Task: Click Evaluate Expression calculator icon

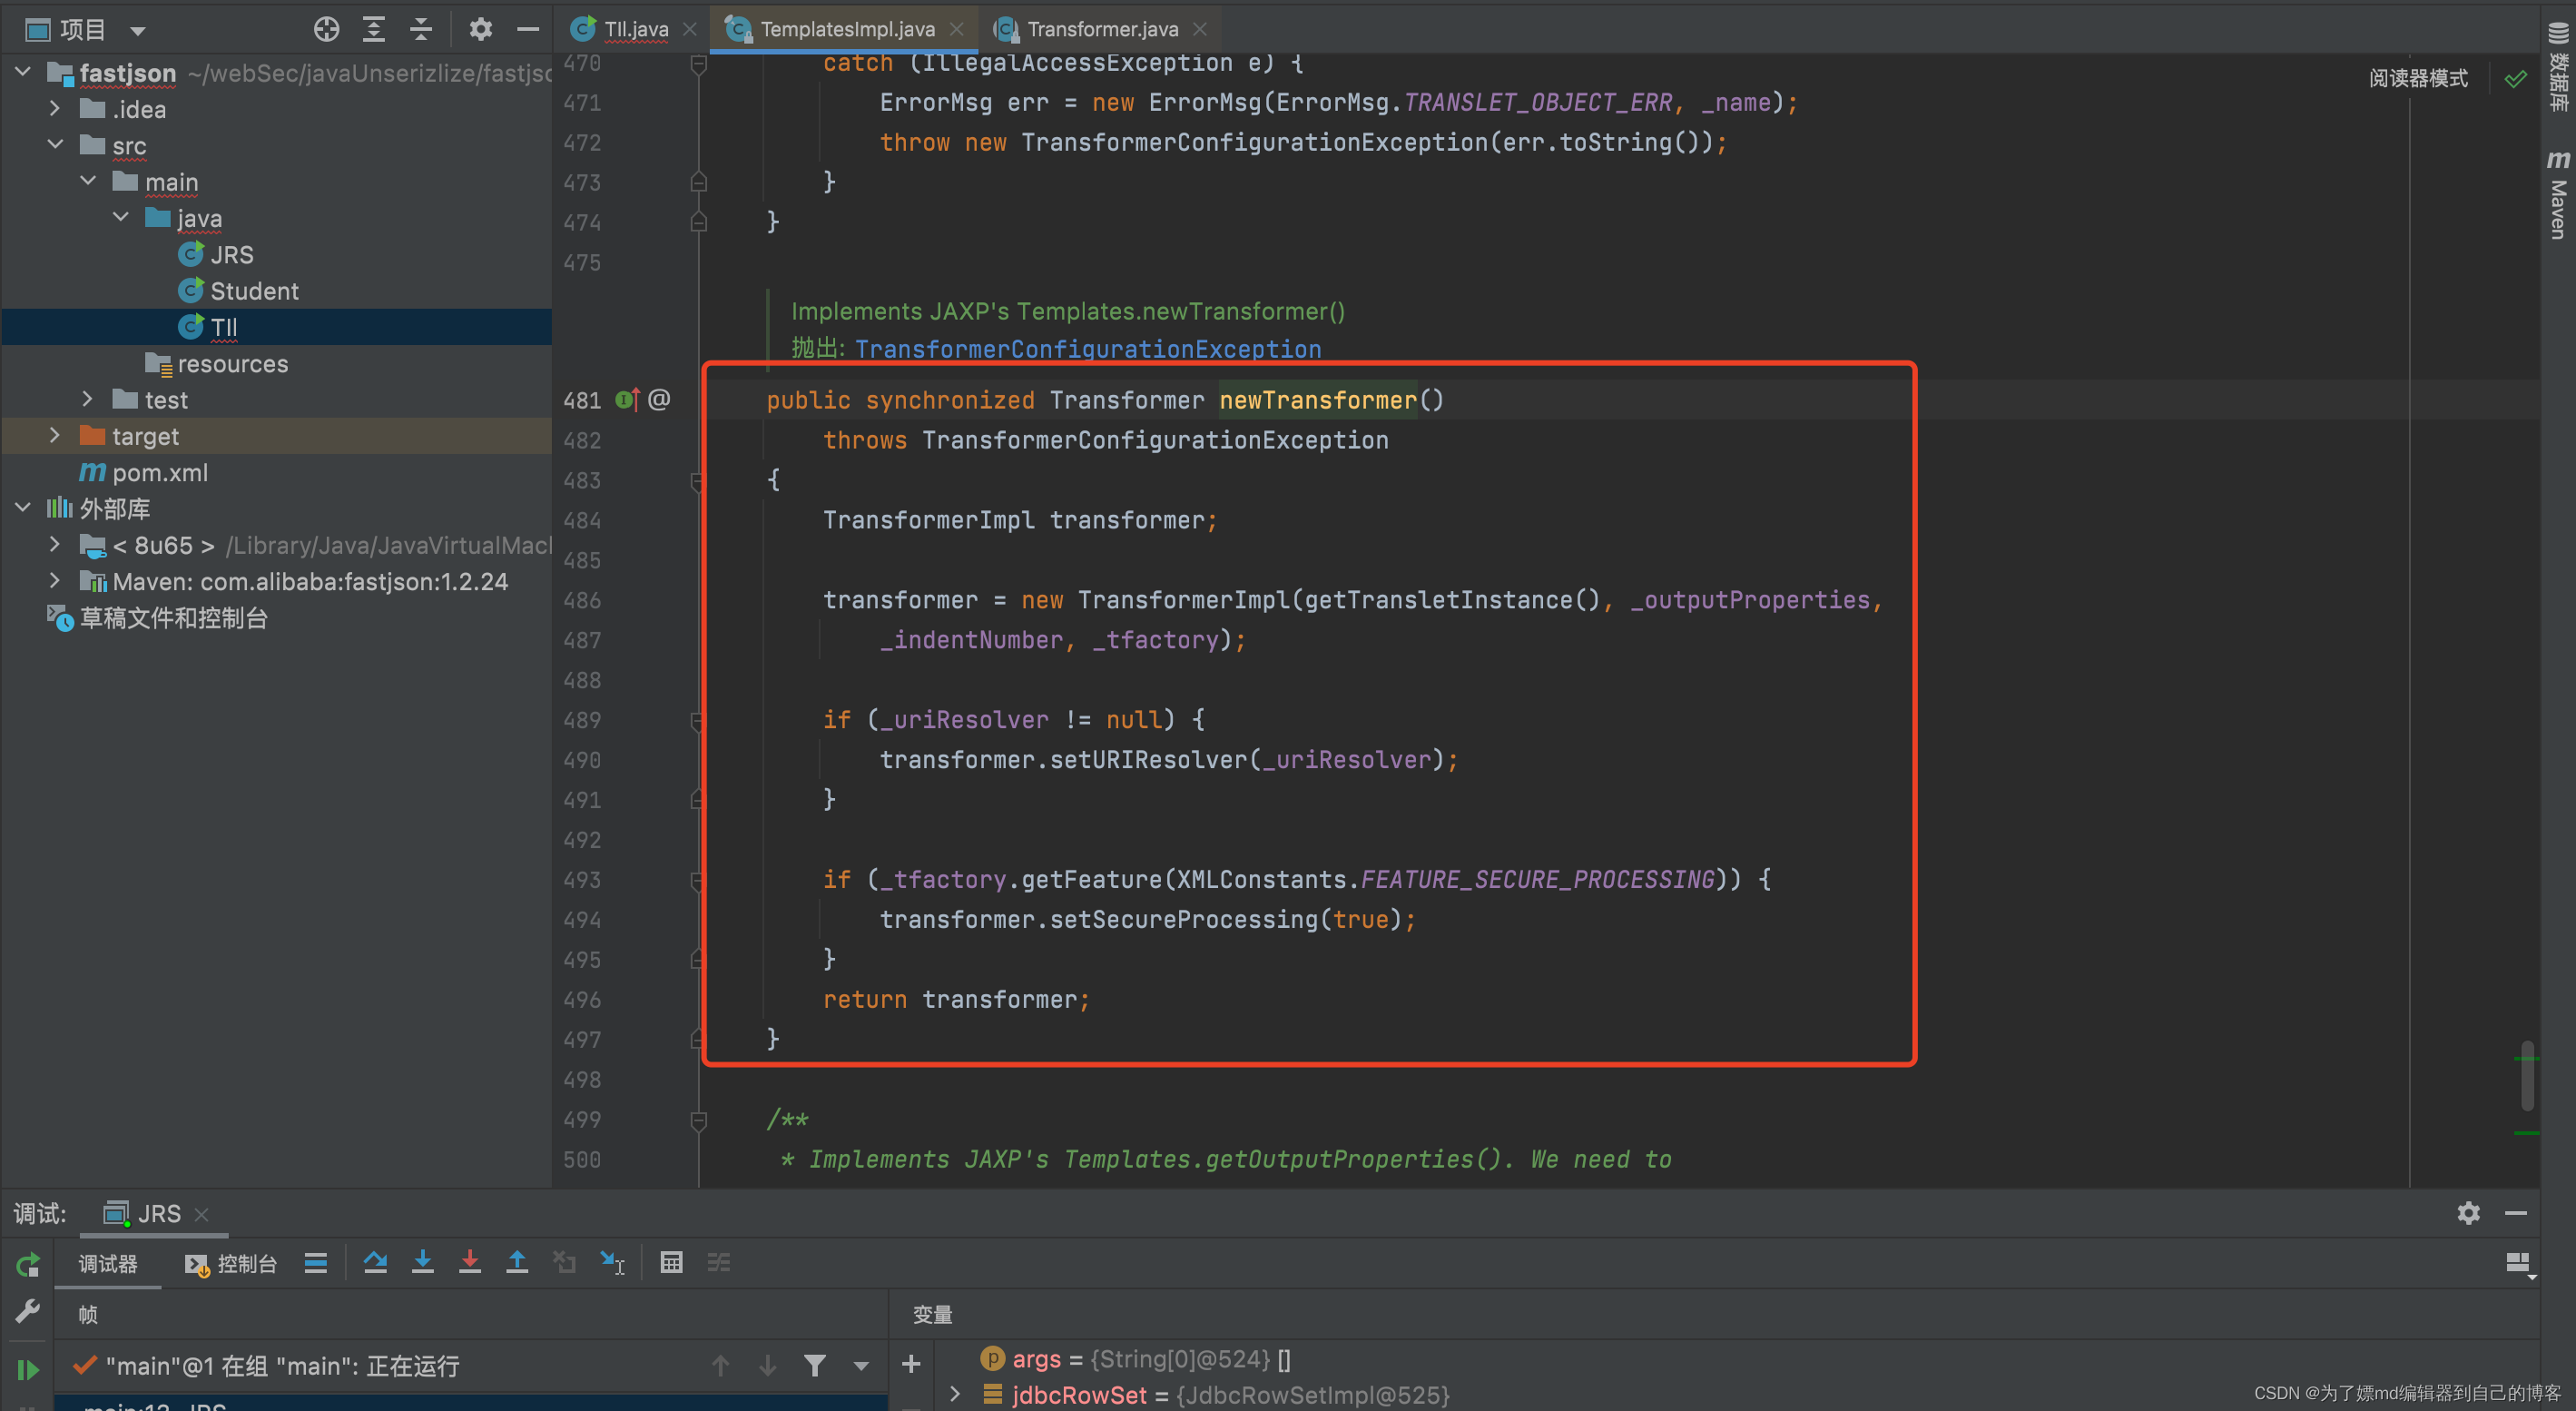Action: pos(671,1263)
